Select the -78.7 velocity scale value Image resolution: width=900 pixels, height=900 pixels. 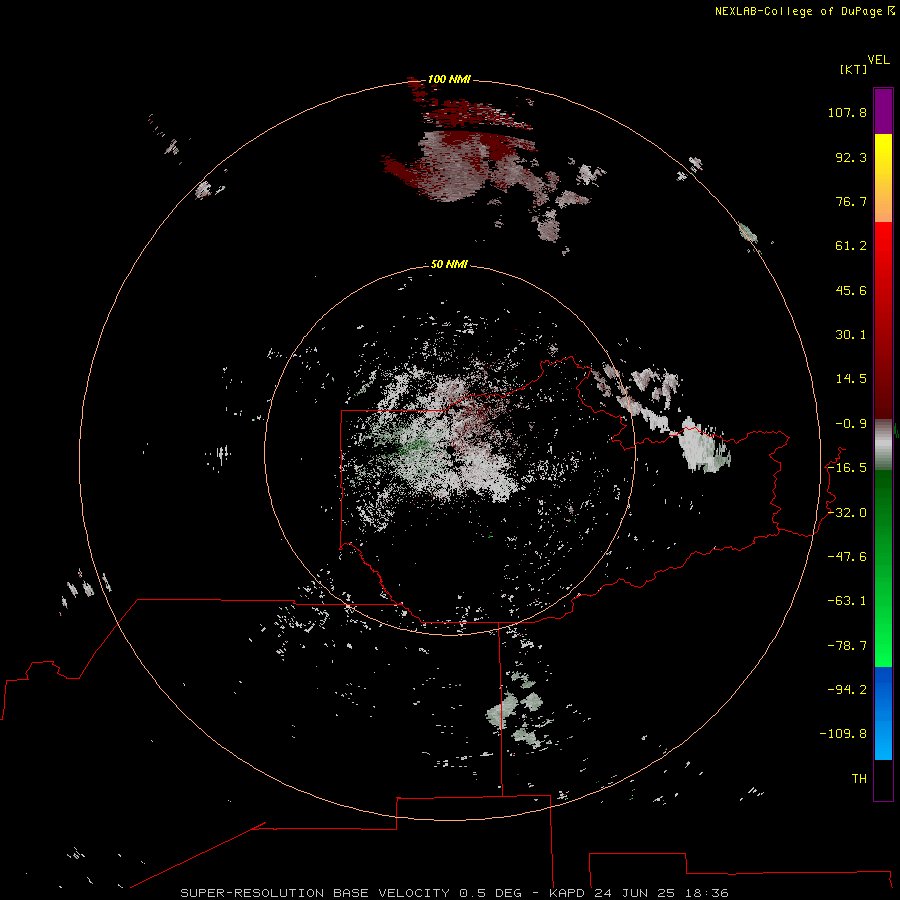coord(847,646)
